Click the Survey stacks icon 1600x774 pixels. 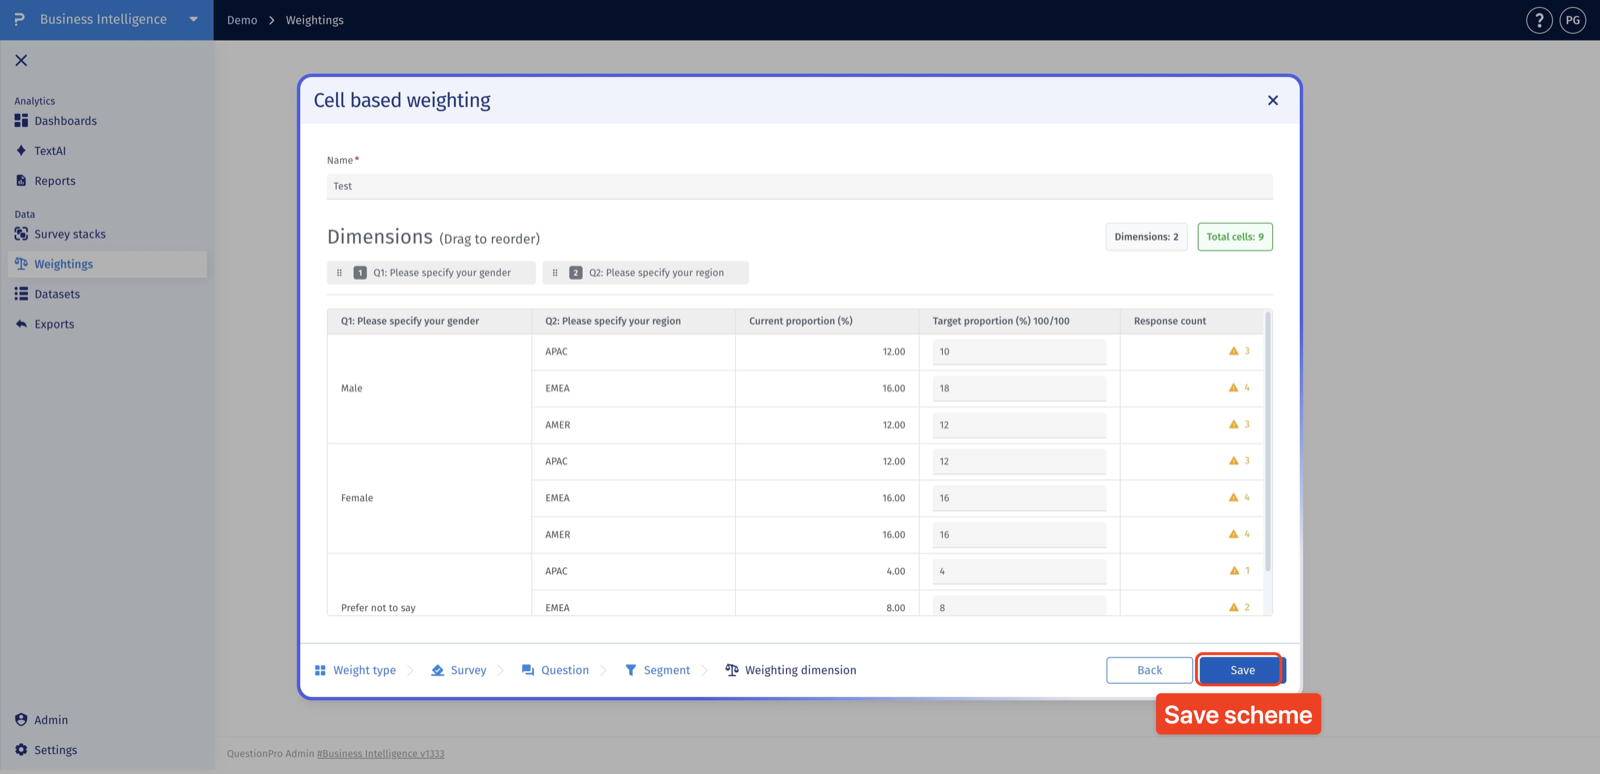[21, 234]
